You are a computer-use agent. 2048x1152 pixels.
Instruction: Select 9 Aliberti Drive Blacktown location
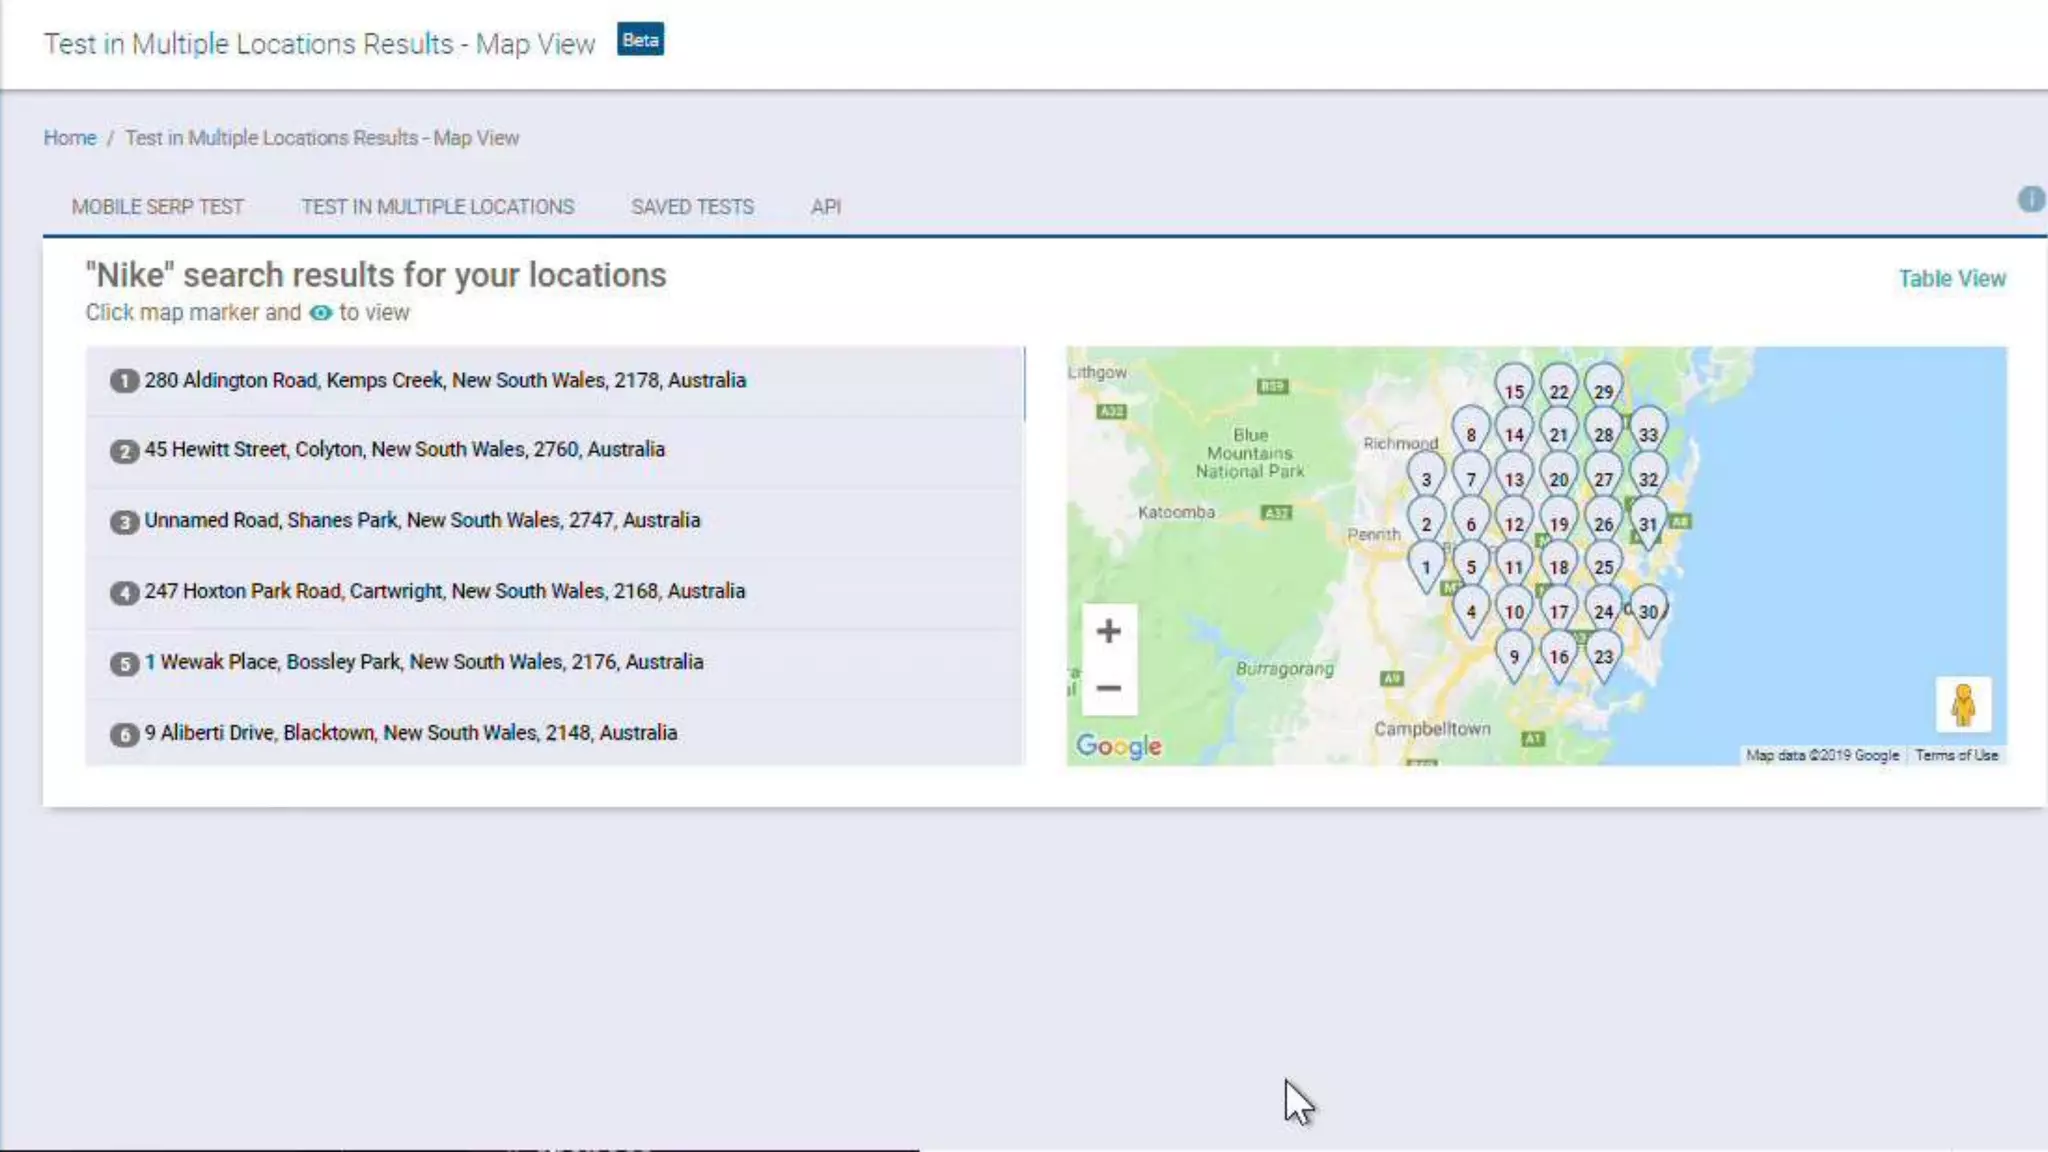click(x=410, y=733)
